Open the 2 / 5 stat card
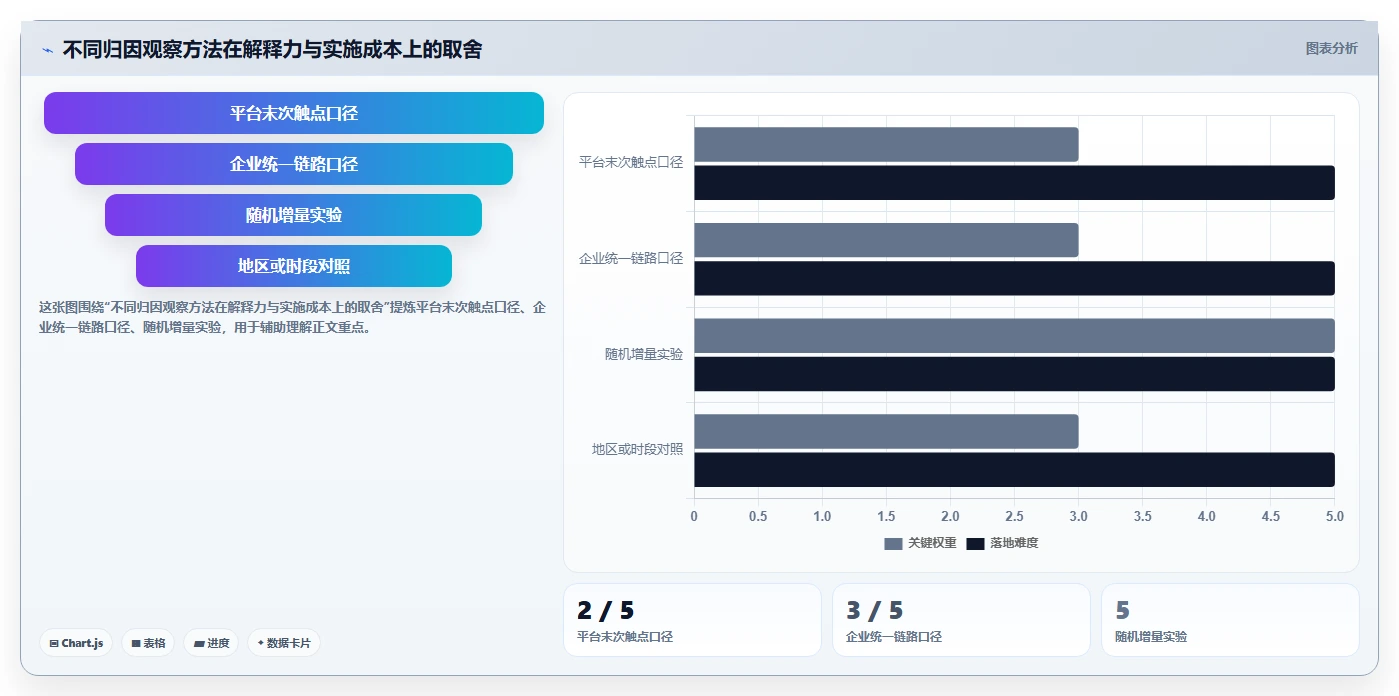This screenshot has width=1399, height=696. pyautogui.click(x=692, y=620)
